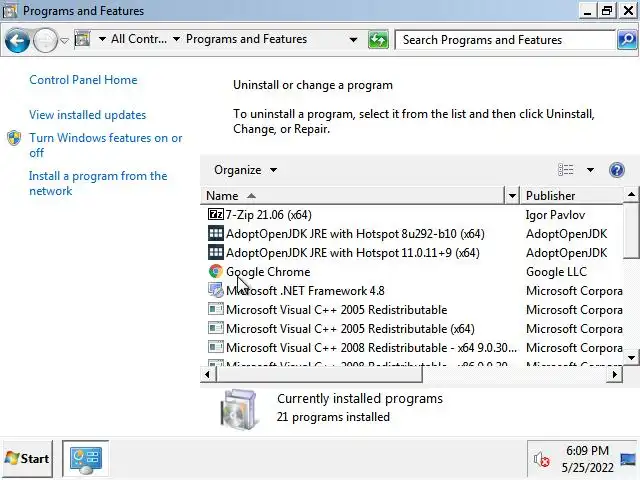Viewport: 640px width, 480px height.
Task: Open the Organize menu
Action: 245,170
